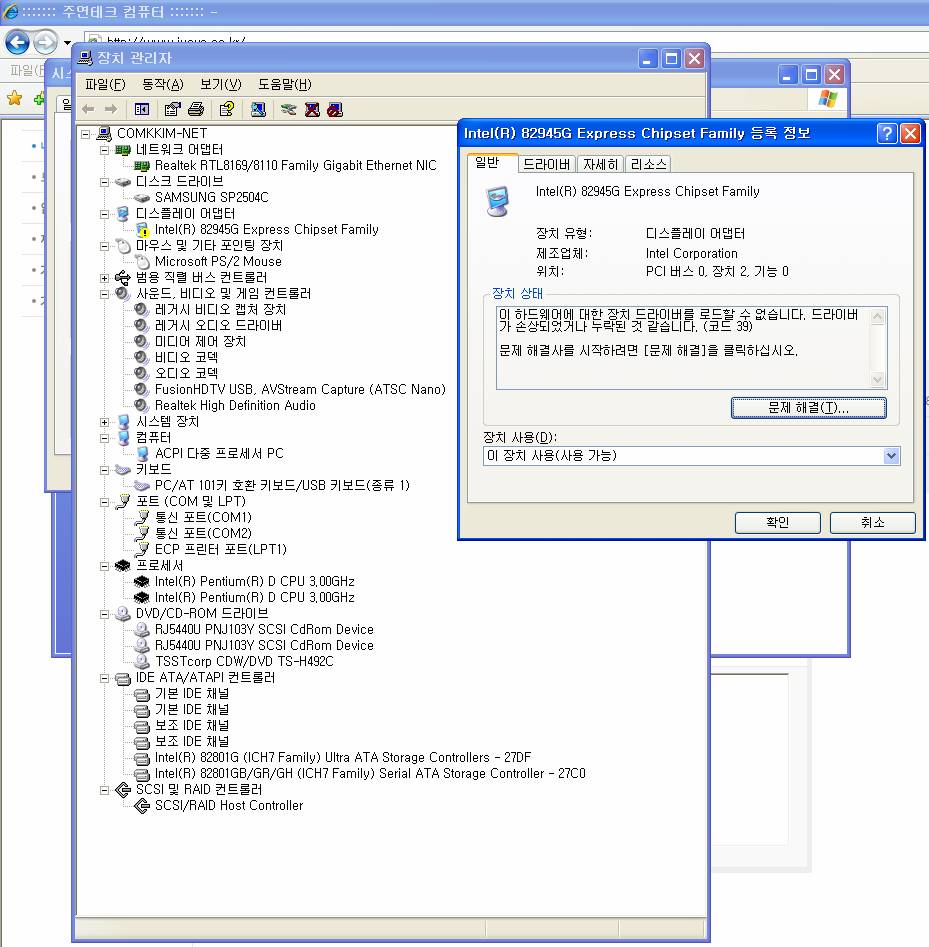Click the speaker icon beside 사운드, 비디오 및 게임 컨트롤러
The image size is (929, 947).
point(123,294)
